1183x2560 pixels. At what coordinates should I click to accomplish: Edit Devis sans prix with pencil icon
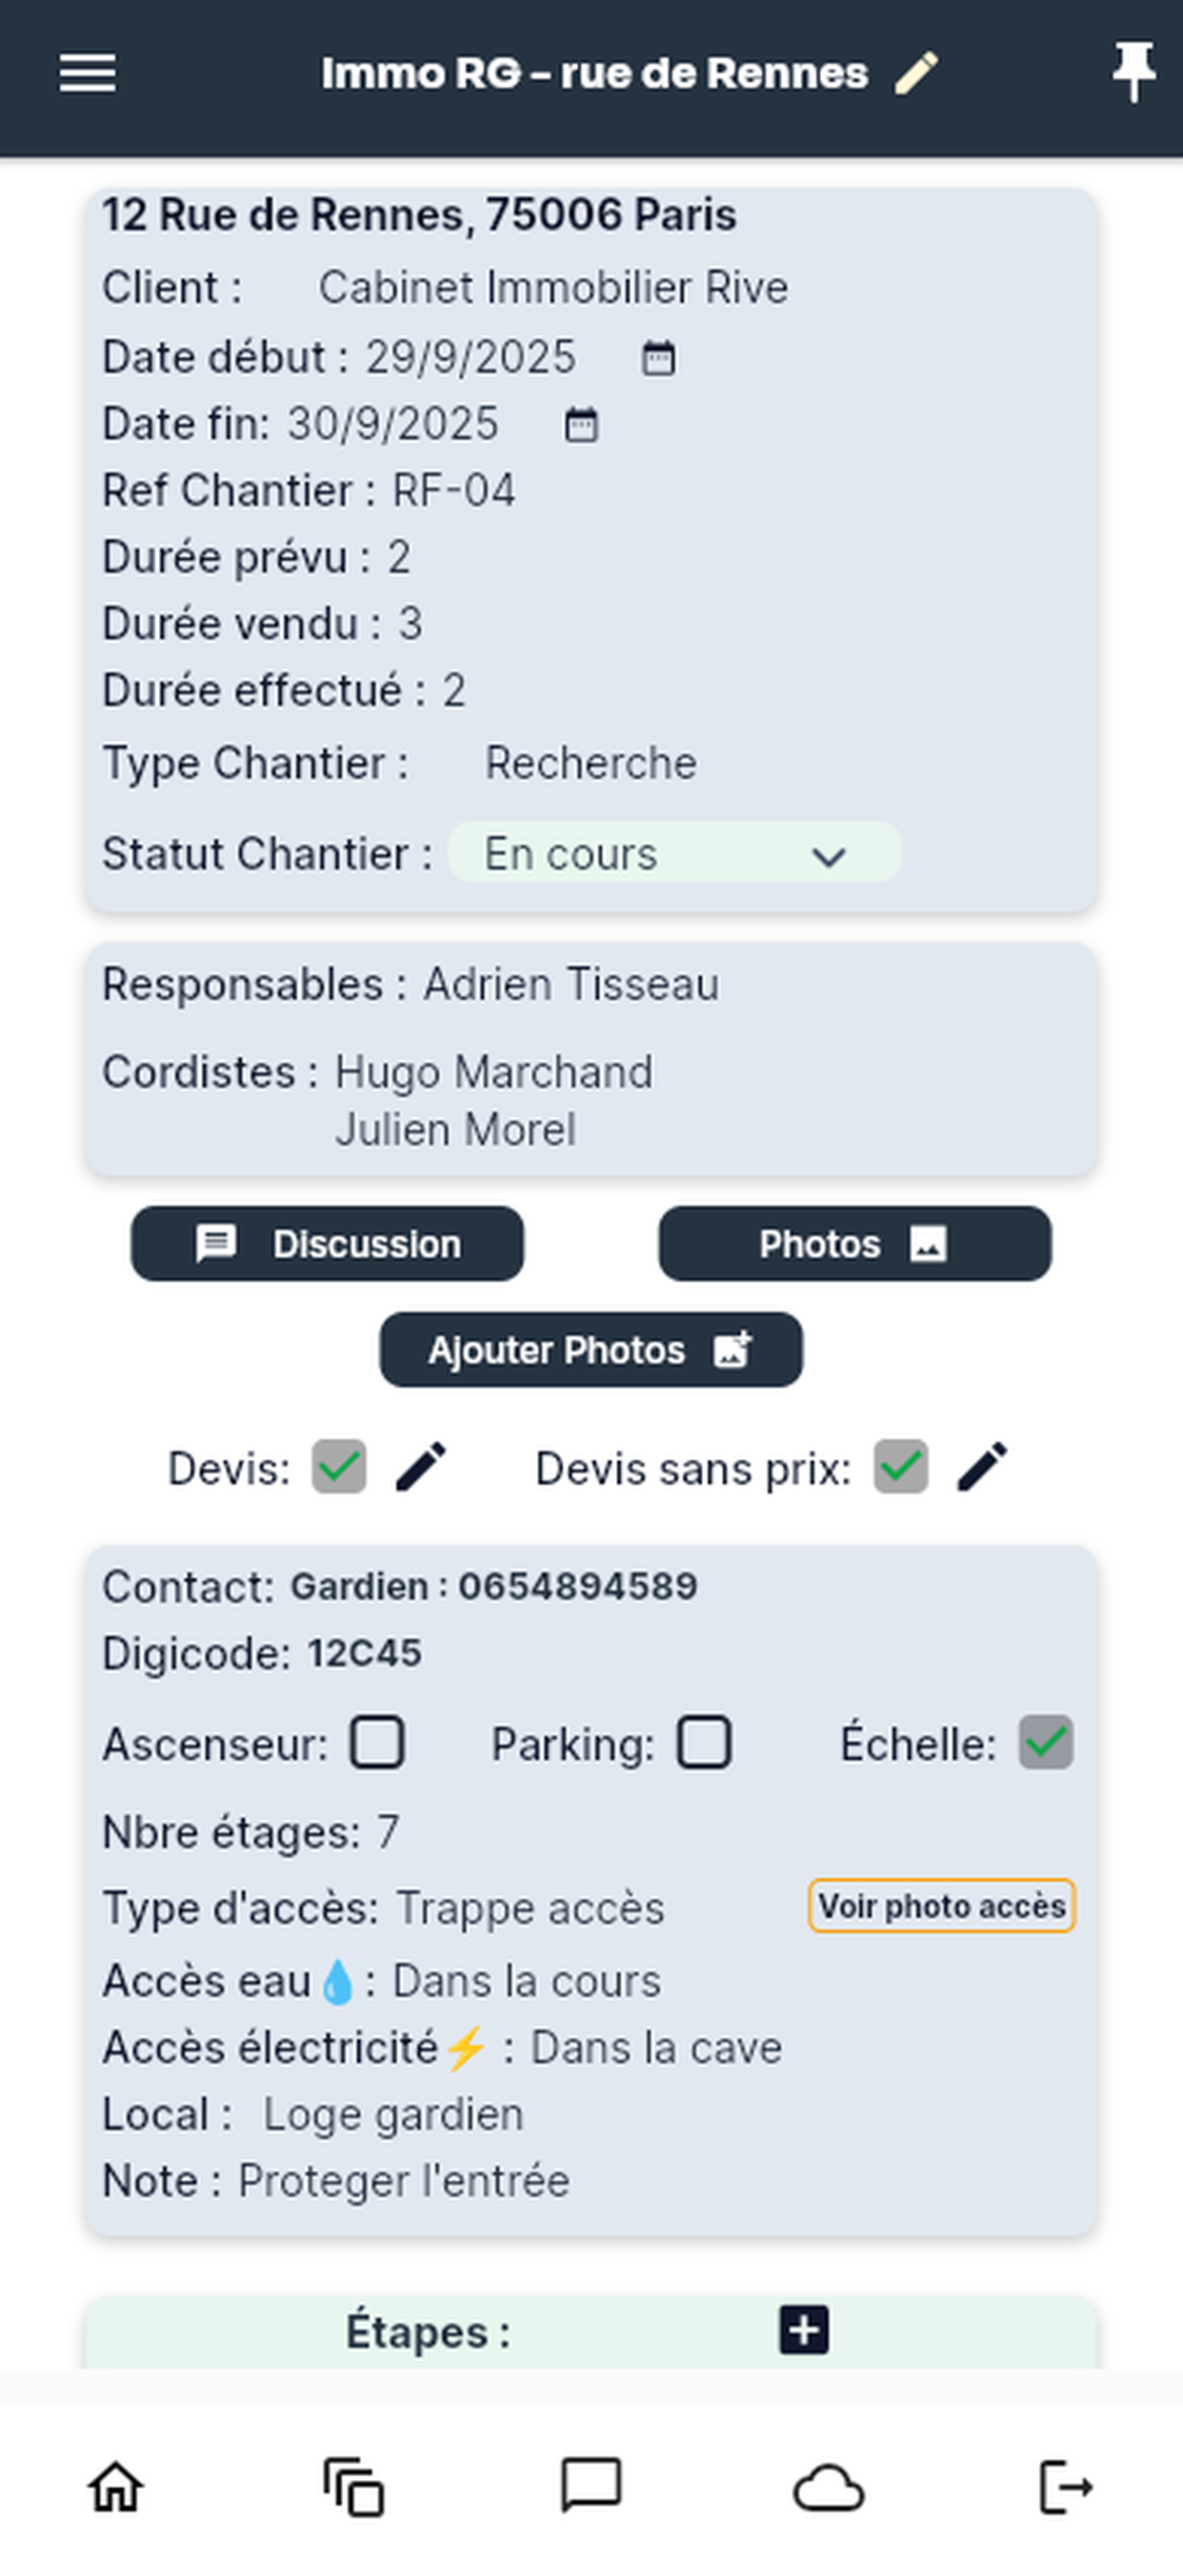pos(982,1467)
